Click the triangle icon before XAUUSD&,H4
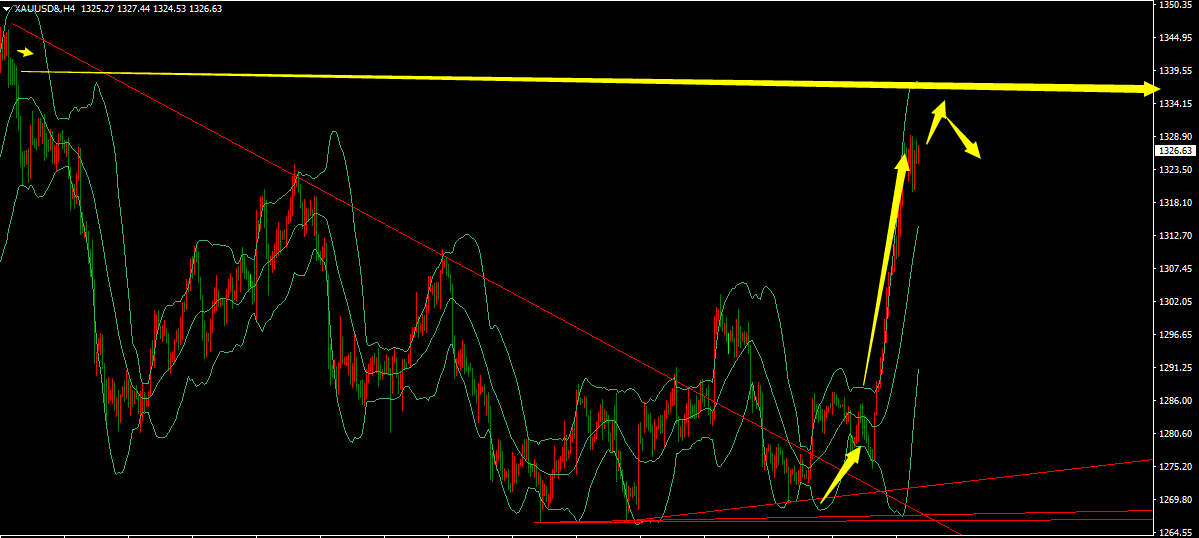 point(6,8)
